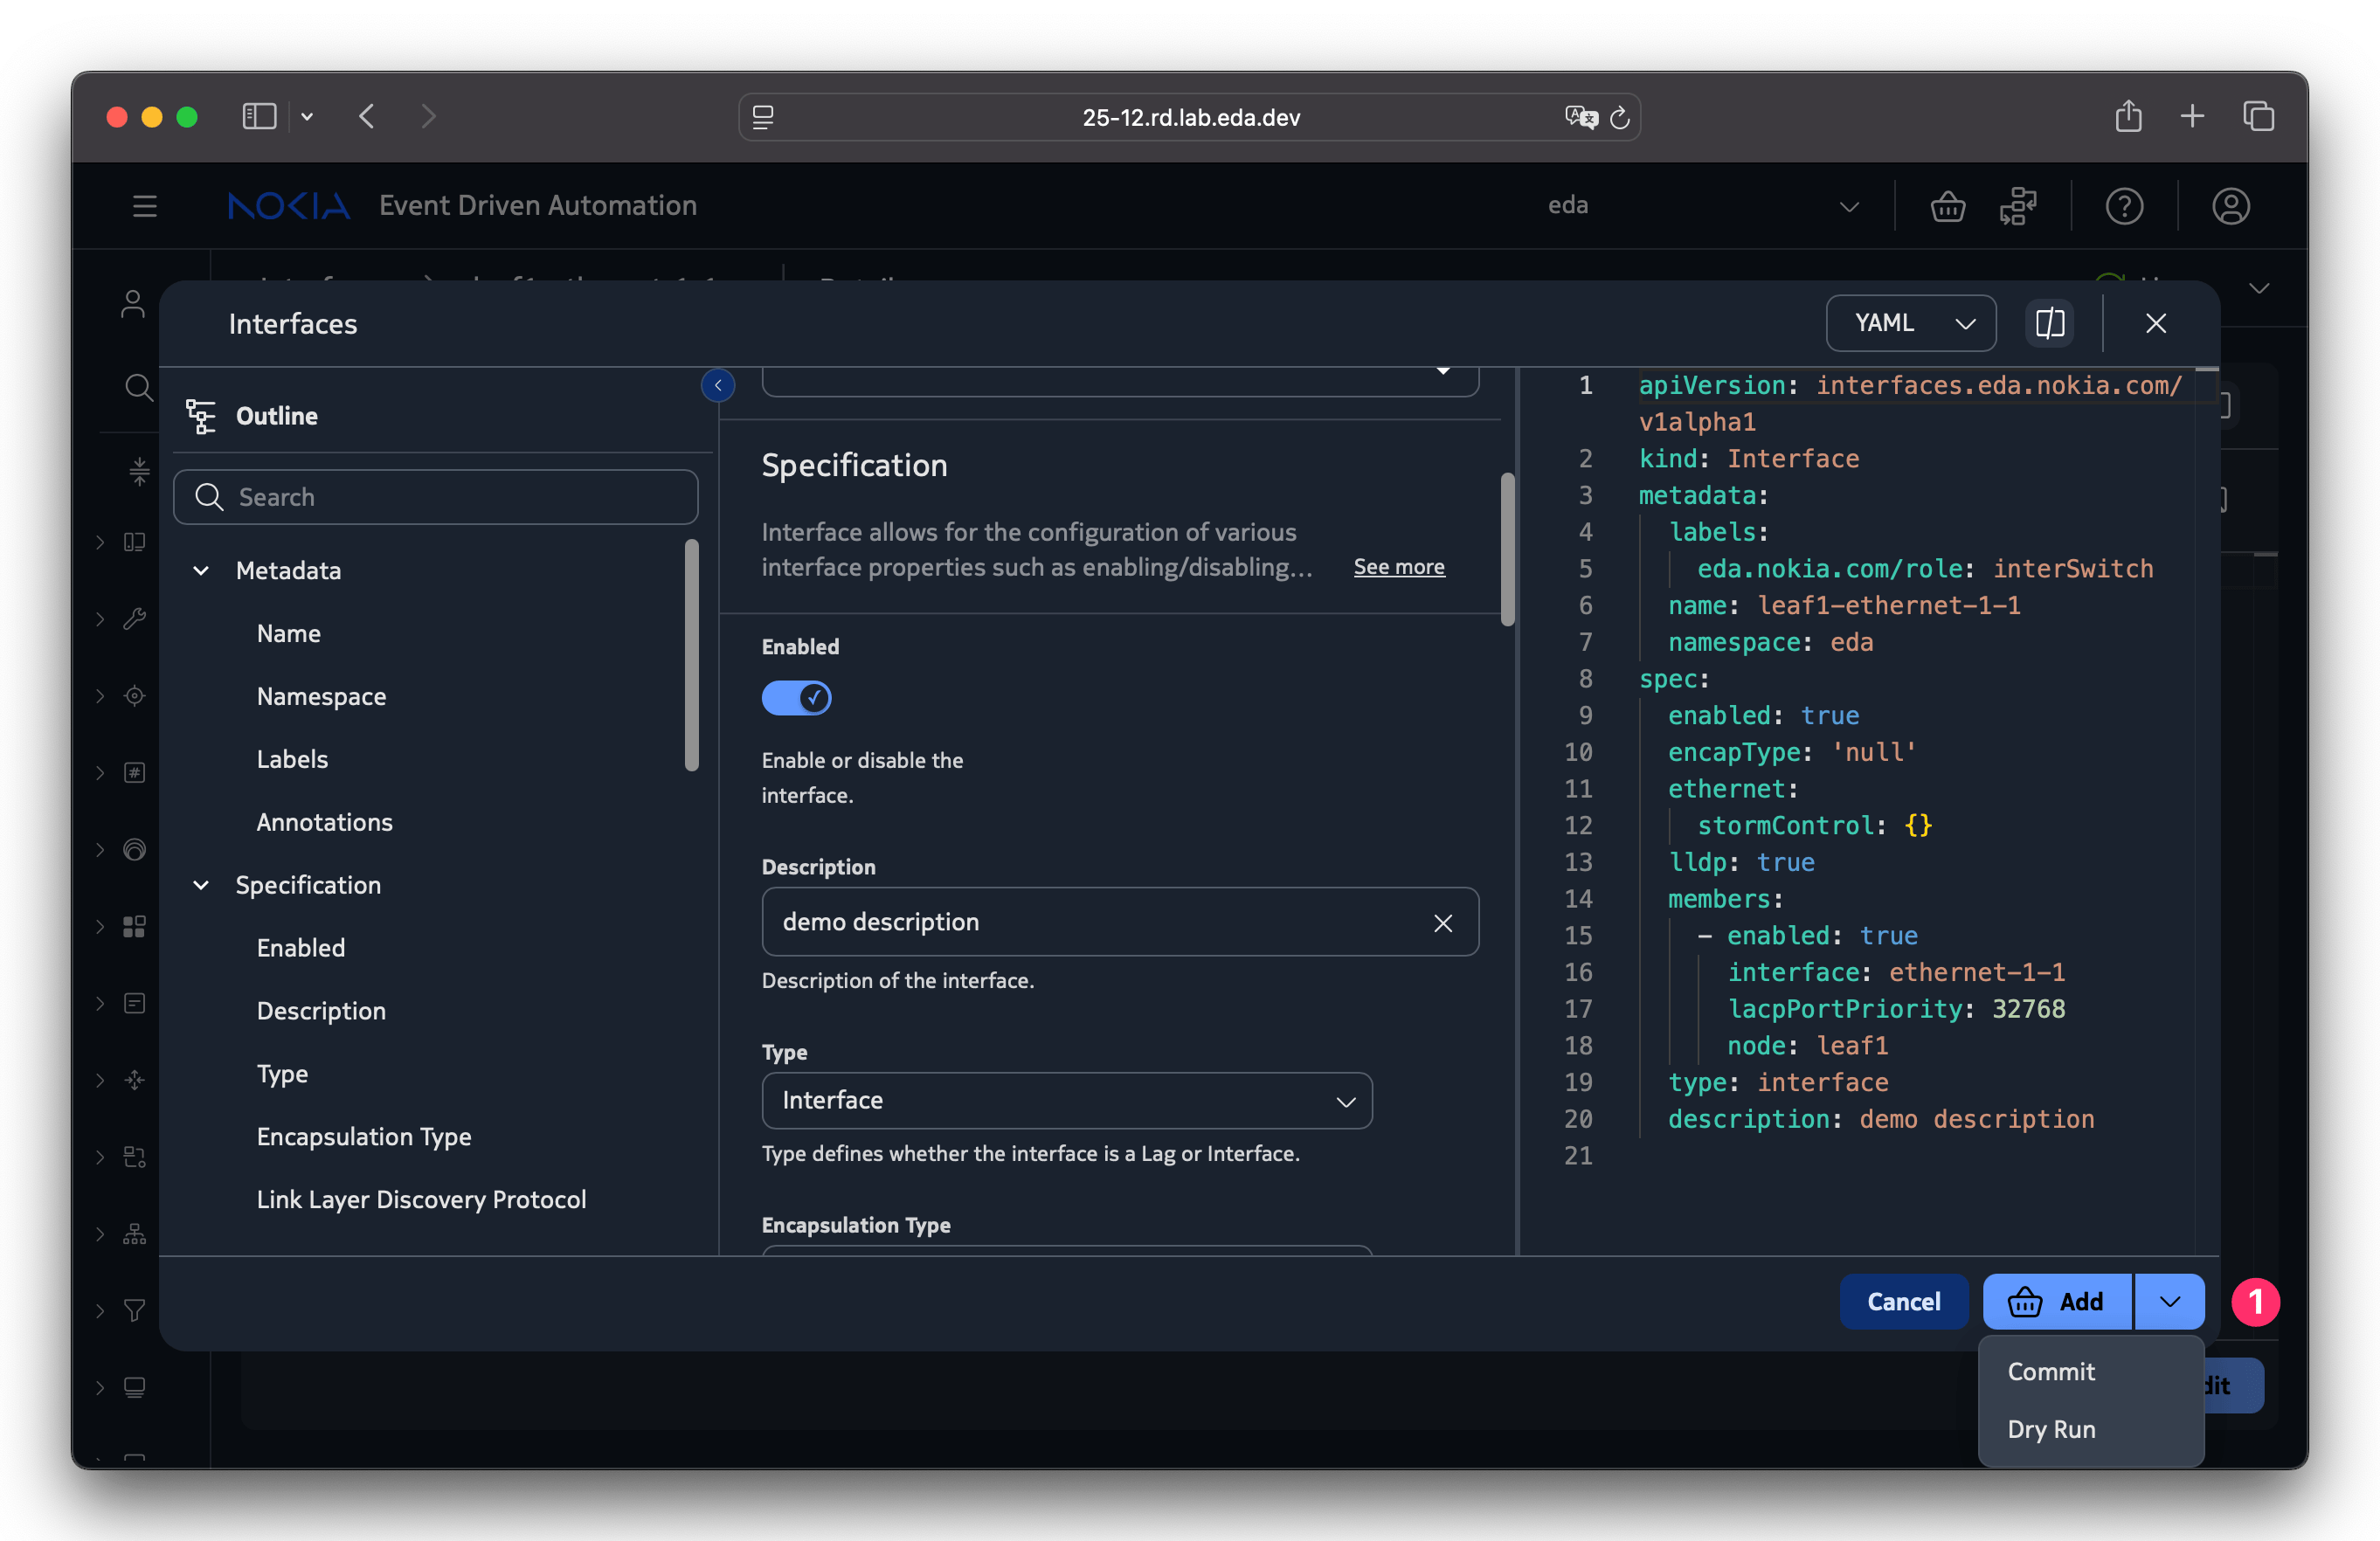Click the hamburger main menu icon

click(x=145, y=206)
